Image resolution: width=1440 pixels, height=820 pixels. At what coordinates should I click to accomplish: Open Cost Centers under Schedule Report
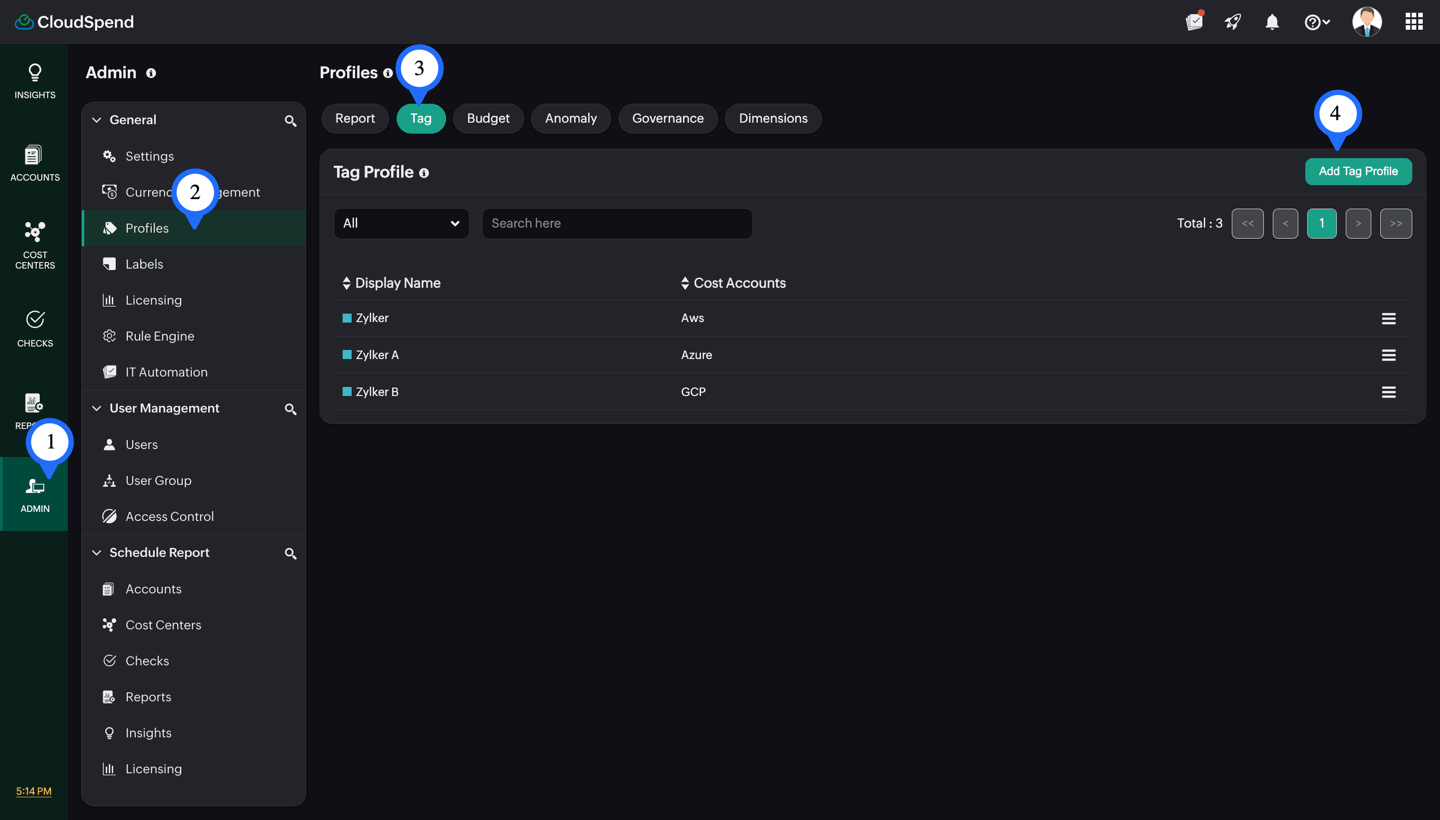click(194, 625)
